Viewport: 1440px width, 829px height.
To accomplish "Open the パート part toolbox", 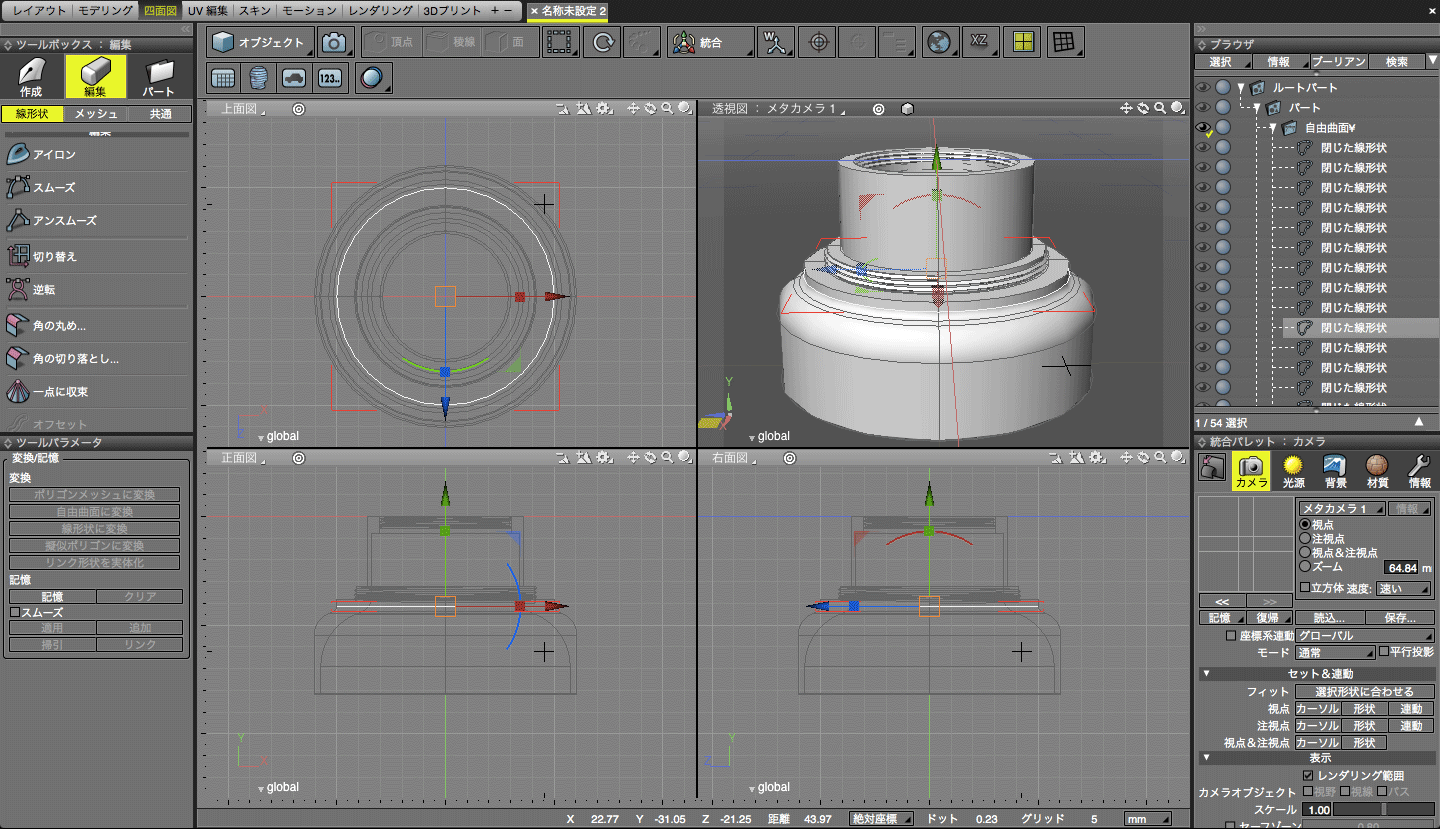I will pyautogui.click(x=159, y=78).
